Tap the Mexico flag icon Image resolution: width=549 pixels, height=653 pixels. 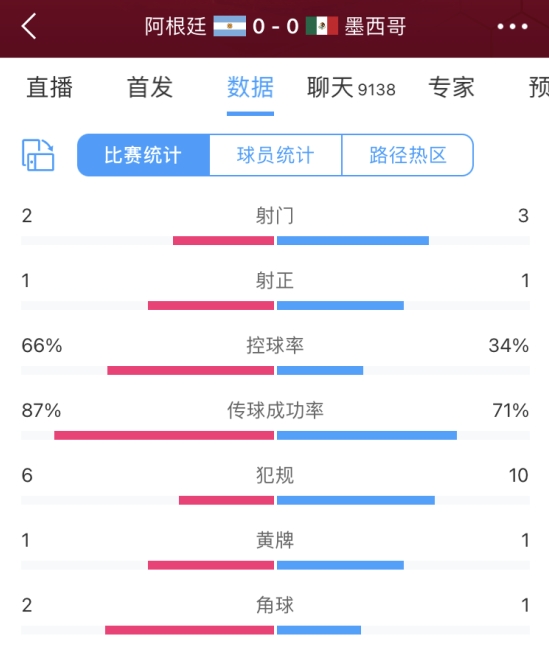pos(322,26)
